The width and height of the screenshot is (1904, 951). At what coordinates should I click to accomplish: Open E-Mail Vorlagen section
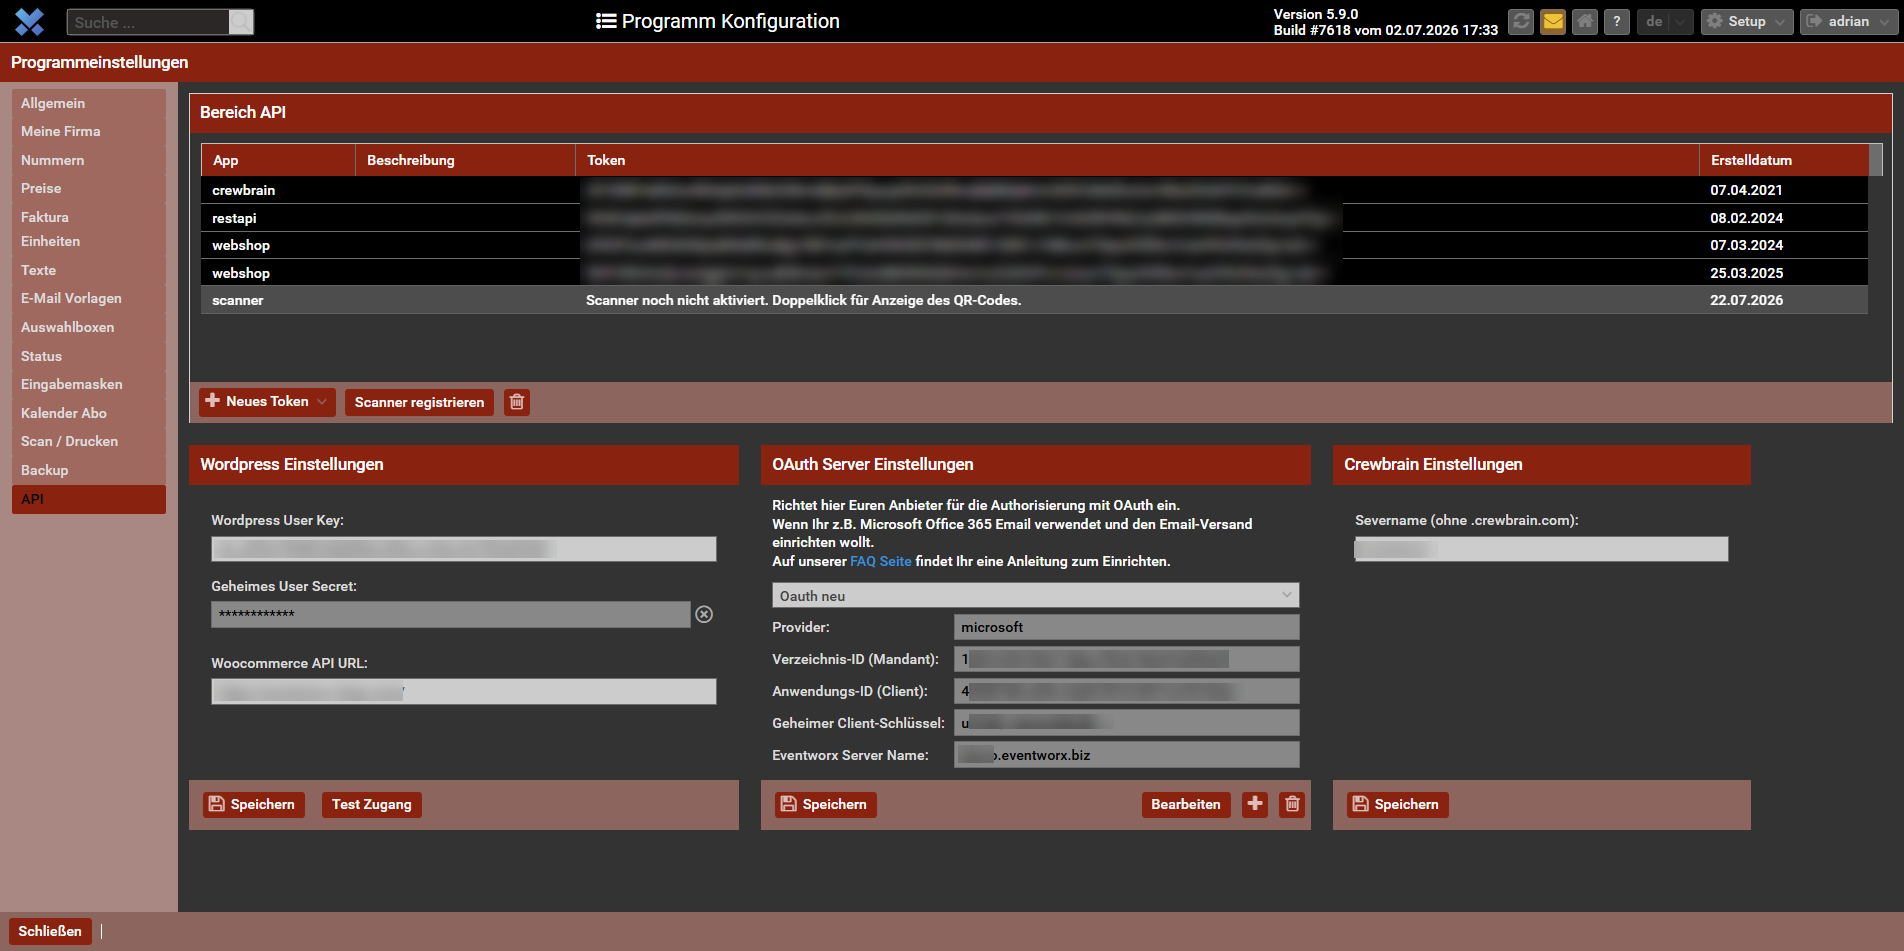tap(89, 298)
